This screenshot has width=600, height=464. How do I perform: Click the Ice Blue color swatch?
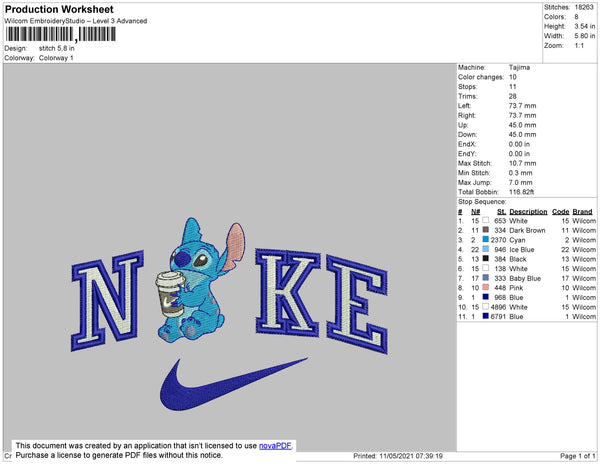click(x=486, y=249)
